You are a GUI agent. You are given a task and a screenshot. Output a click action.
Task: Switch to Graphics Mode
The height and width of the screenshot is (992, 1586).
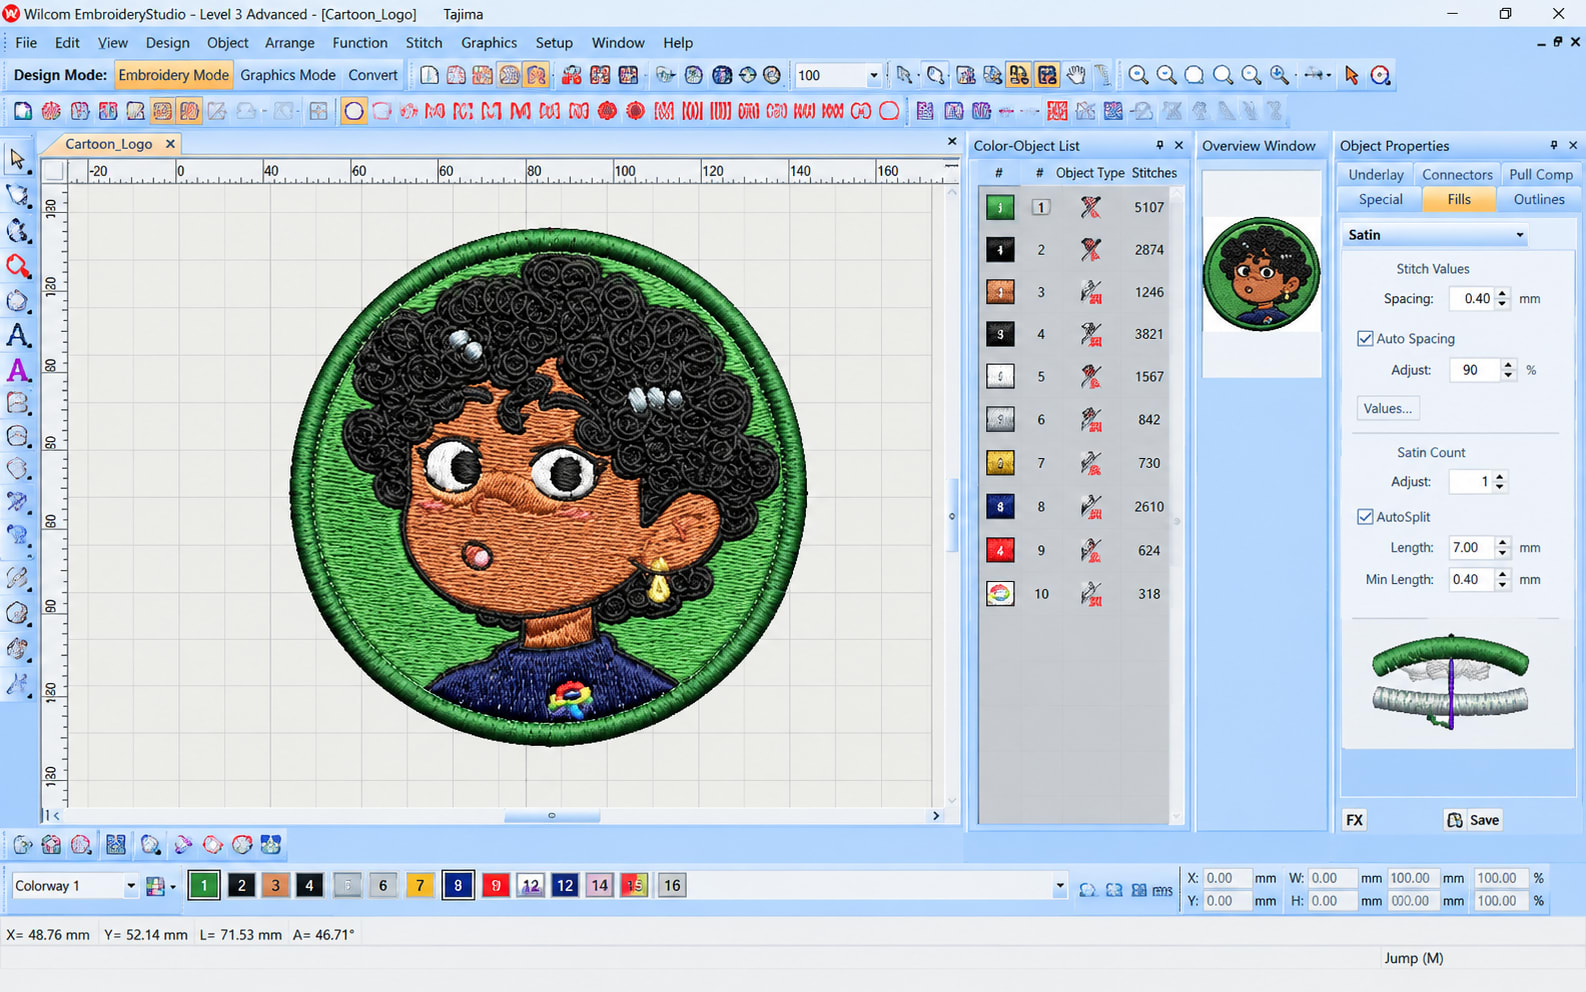coord(288,75)
